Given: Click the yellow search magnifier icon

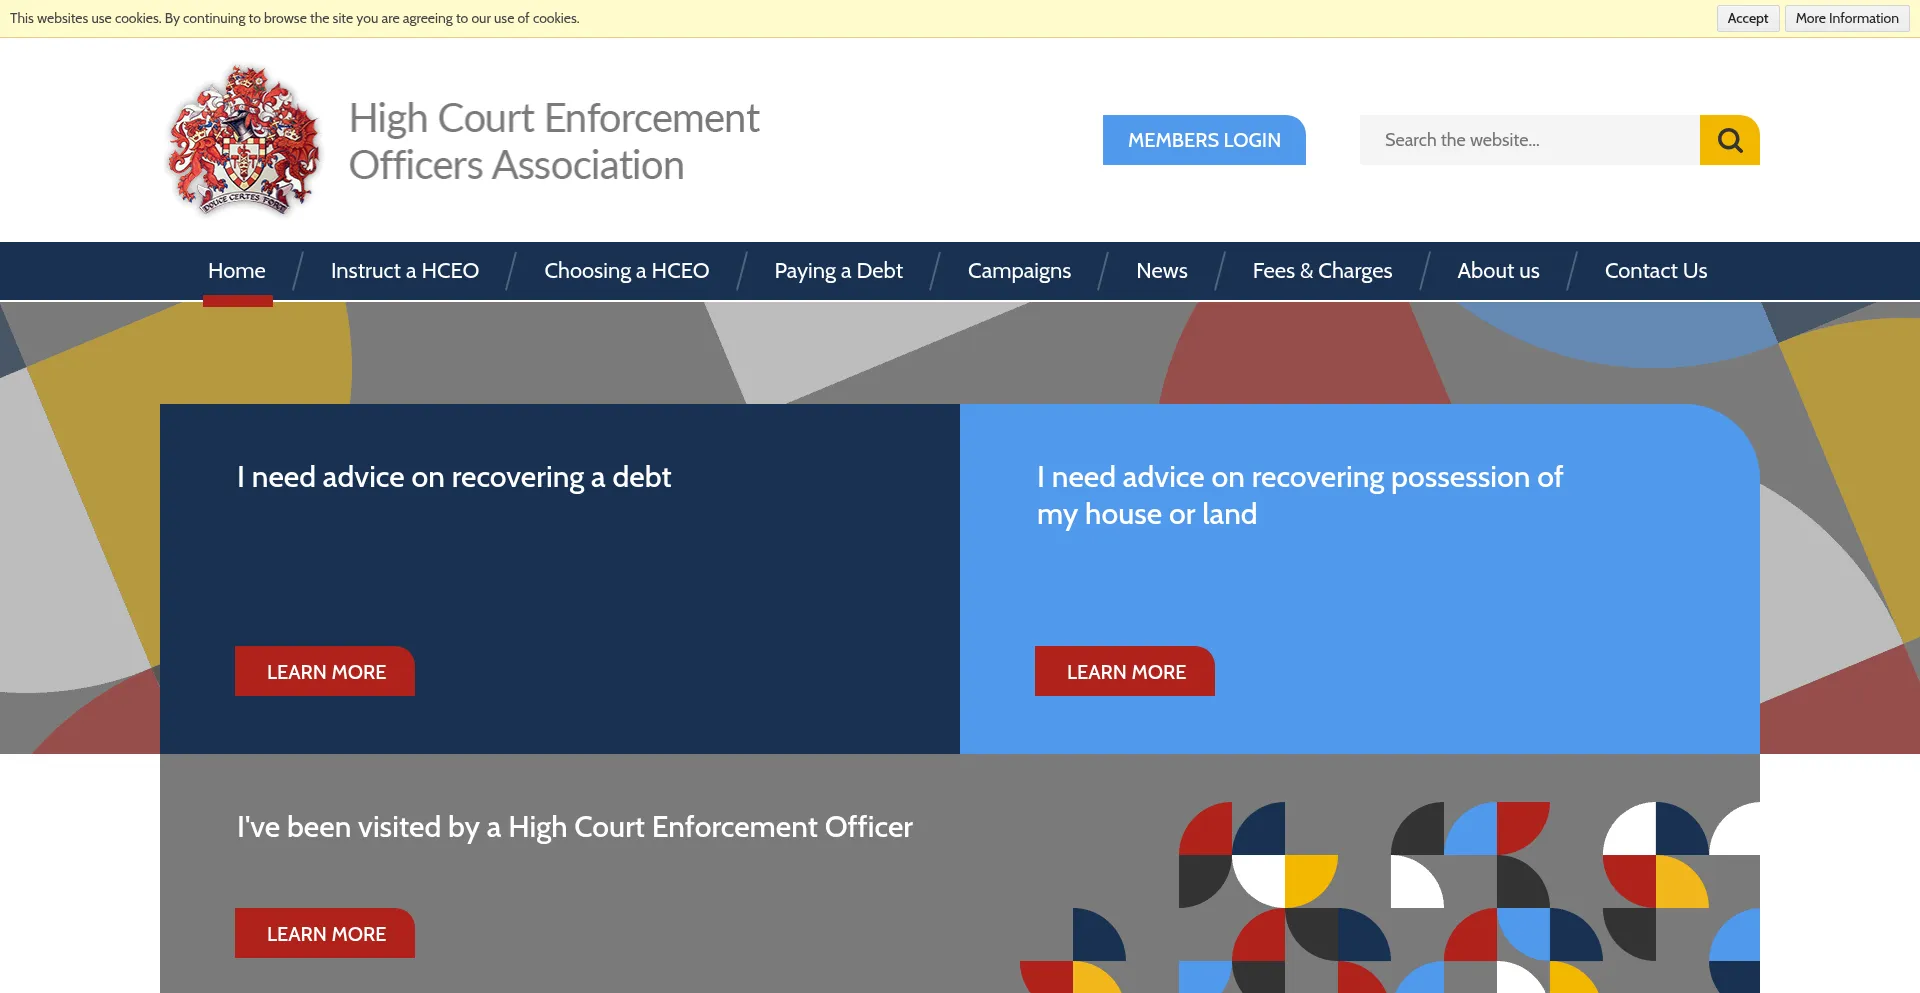Looking at the screenshot, I should pos(1729,140).
